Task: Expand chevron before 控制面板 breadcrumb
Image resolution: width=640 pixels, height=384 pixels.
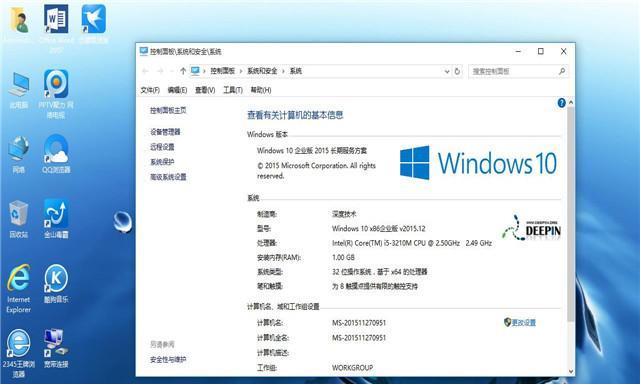Action: 204,71
